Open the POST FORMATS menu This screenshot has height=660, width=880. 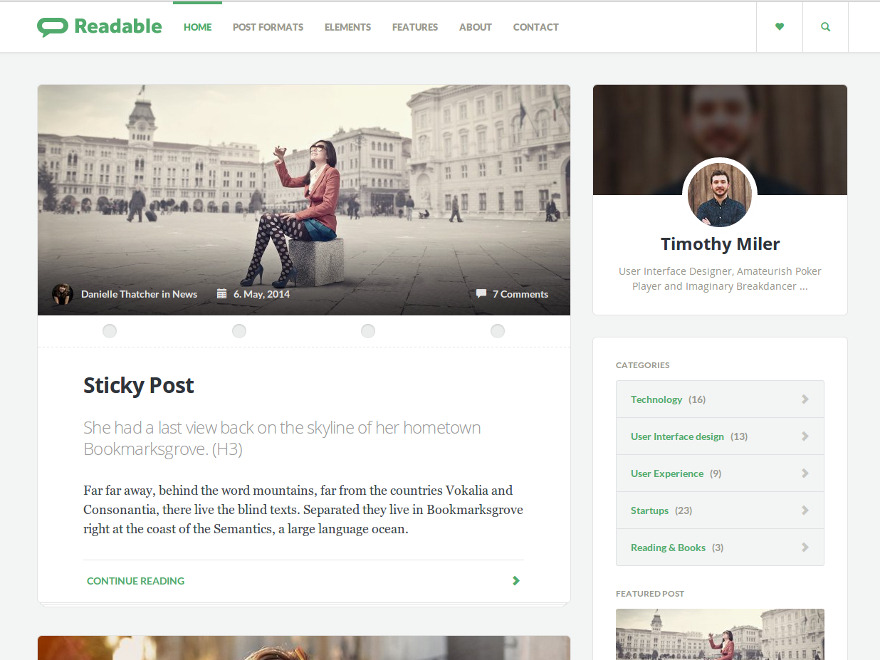267,27
